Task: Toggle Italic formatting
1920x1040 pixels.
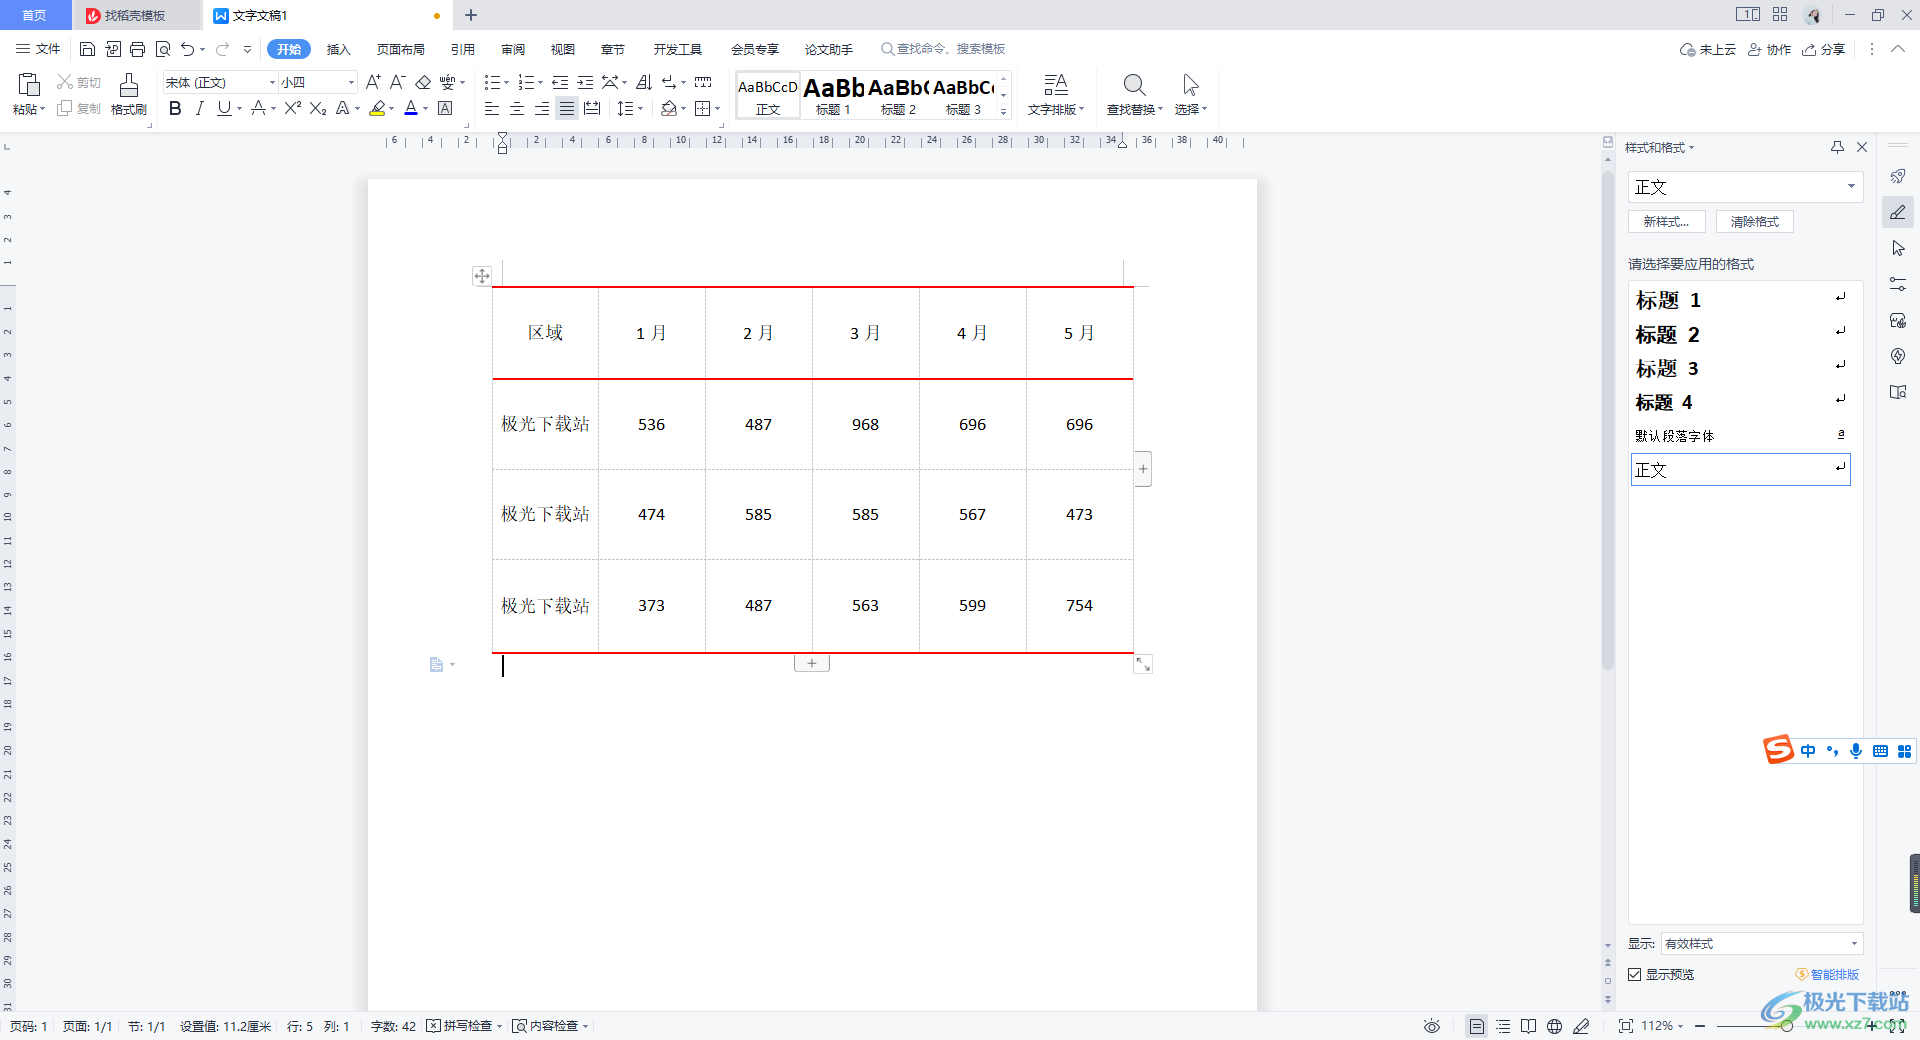Action: [x=199, y=108]
